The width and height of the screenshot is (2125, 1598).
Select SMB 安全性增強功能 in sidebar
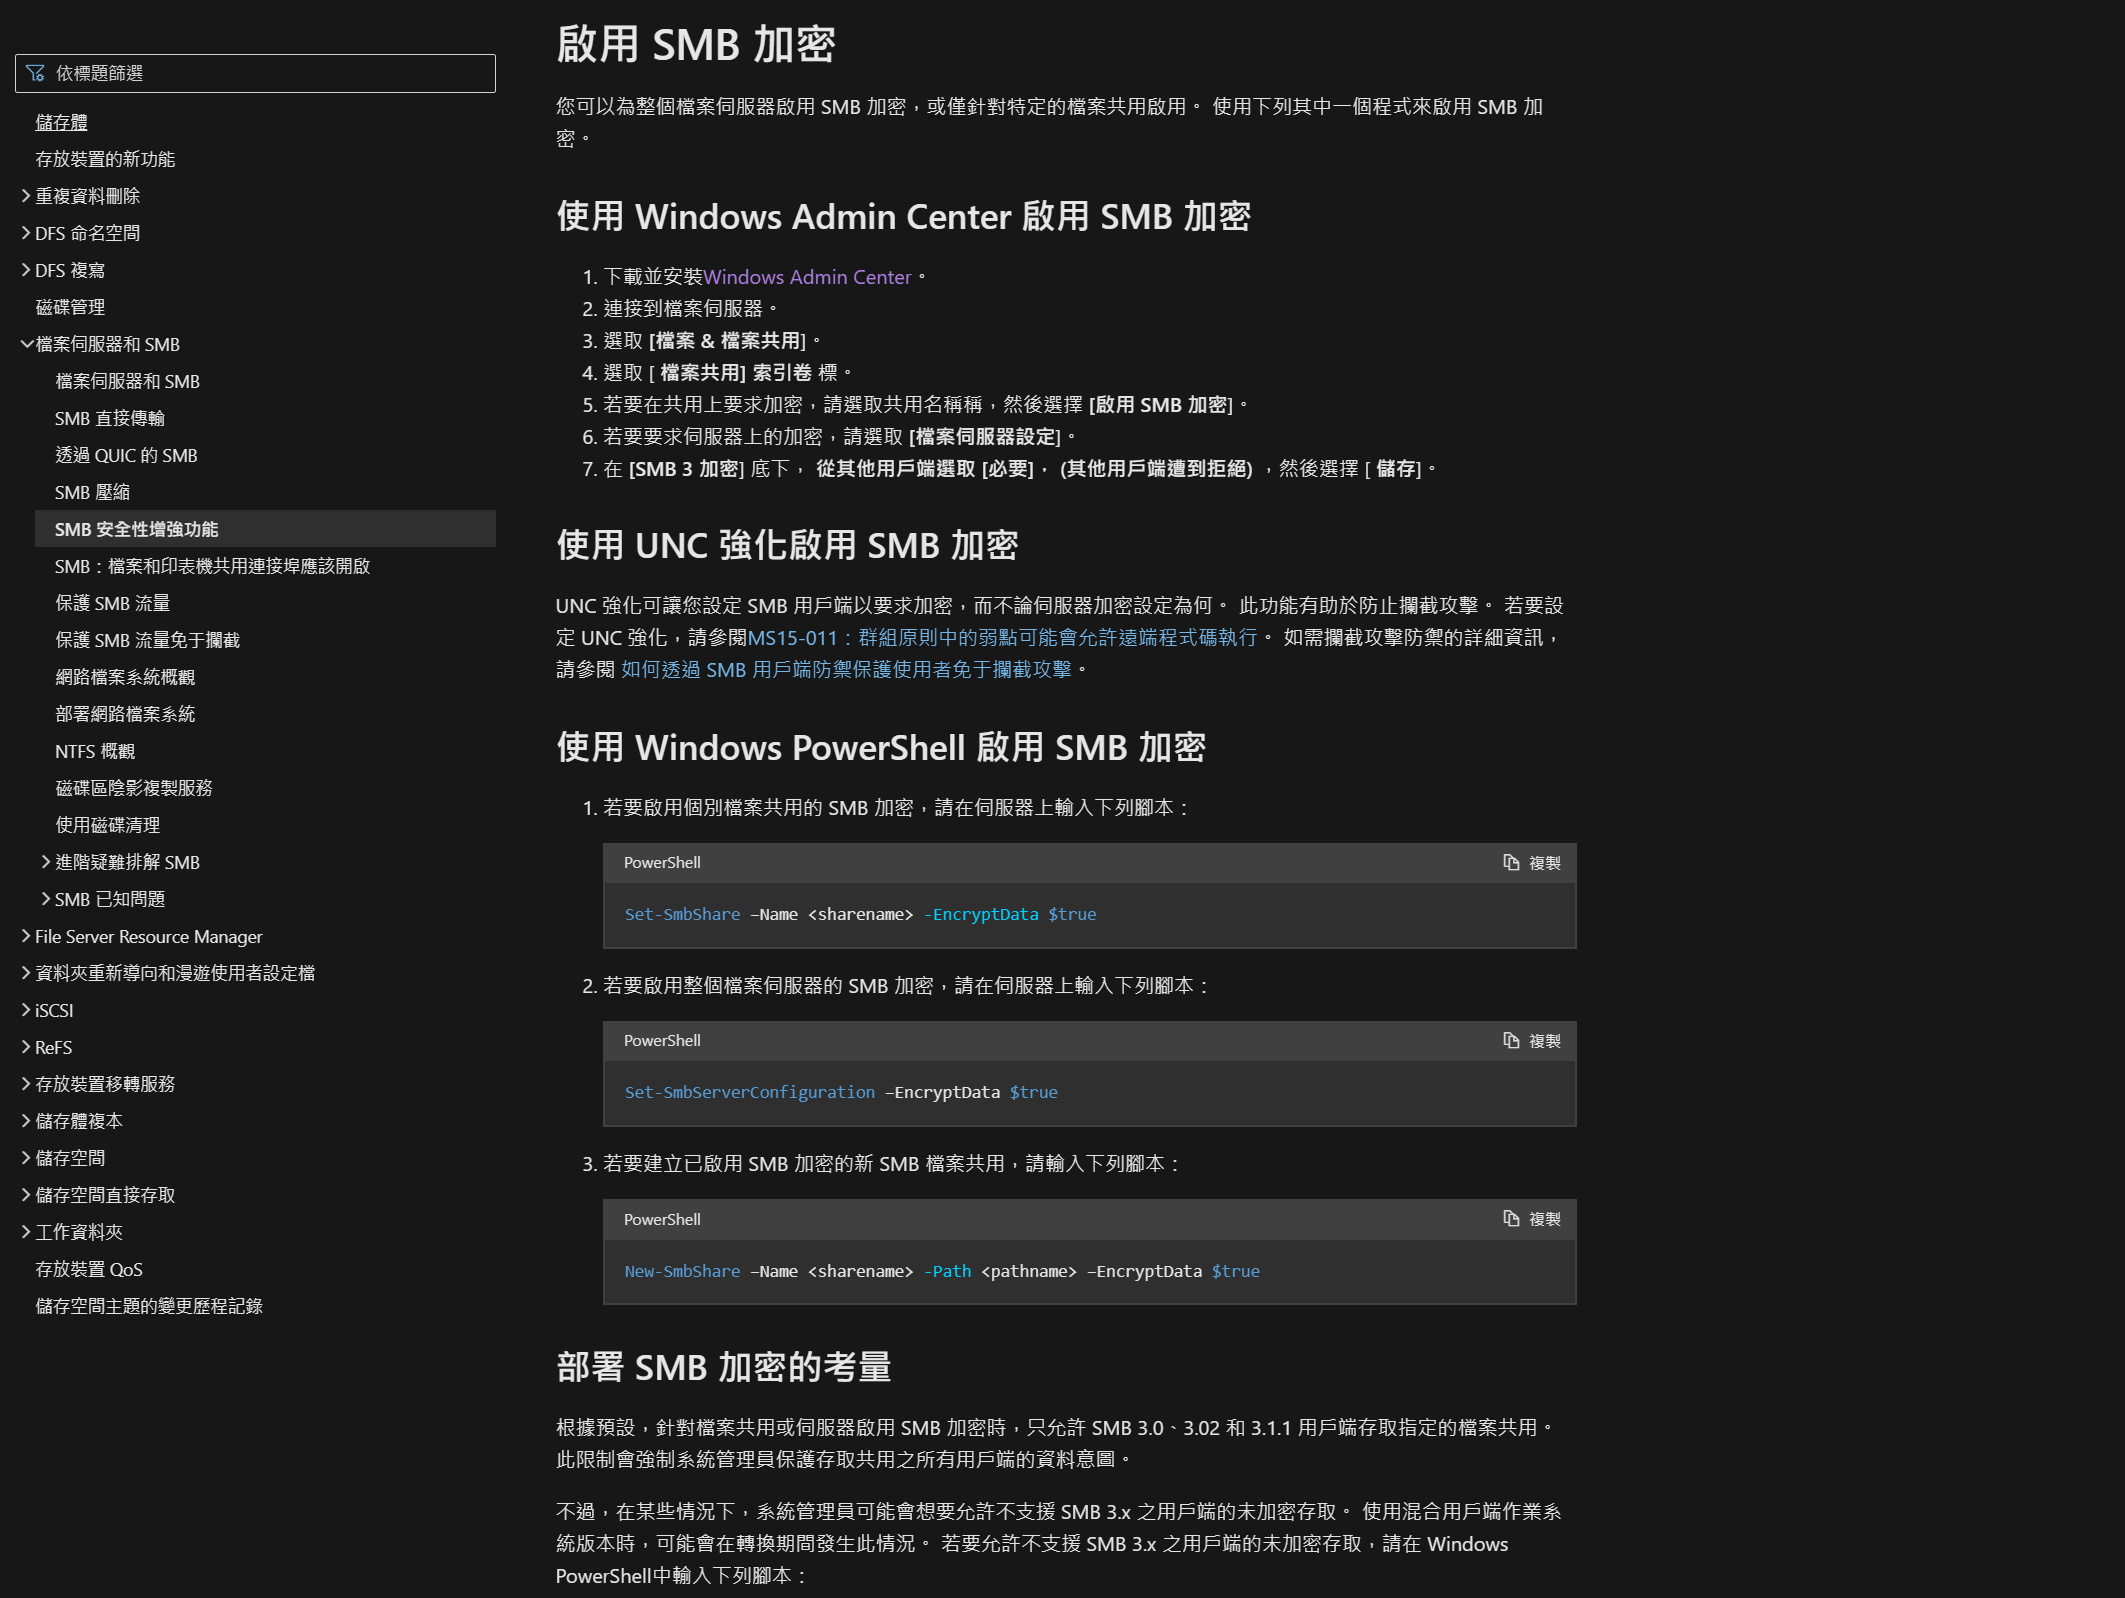click(136, 529)
